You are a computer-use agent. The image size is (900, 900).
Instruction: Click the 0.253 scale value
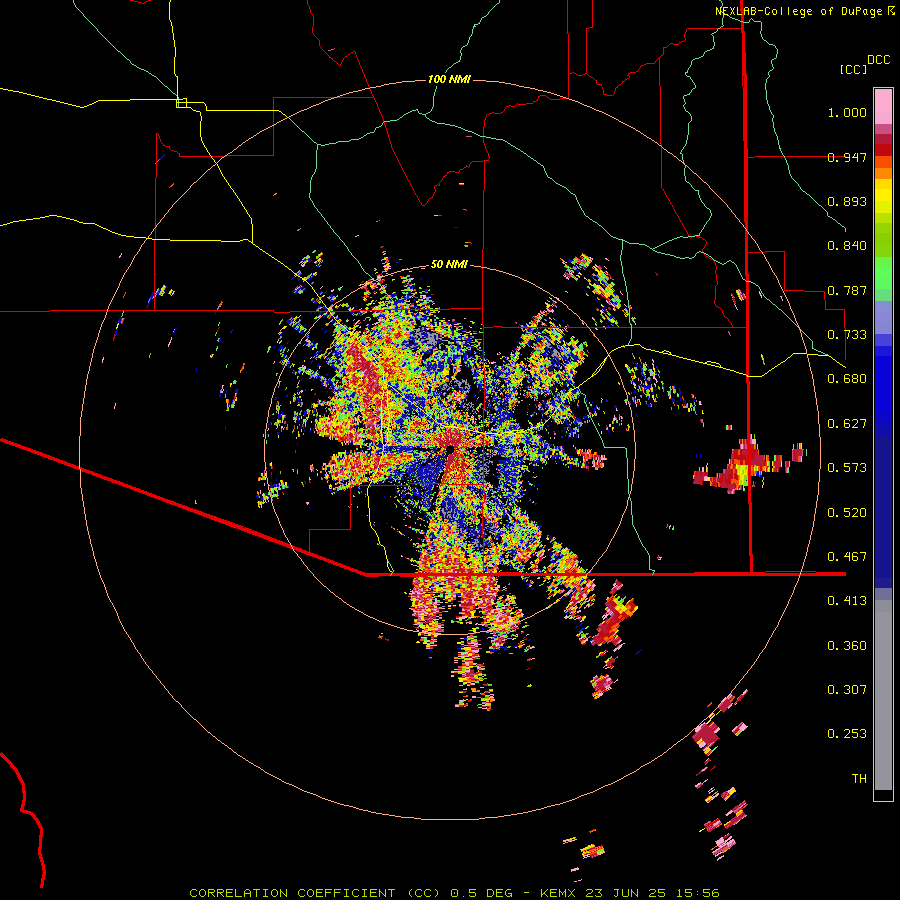click(x=847, y=734)
